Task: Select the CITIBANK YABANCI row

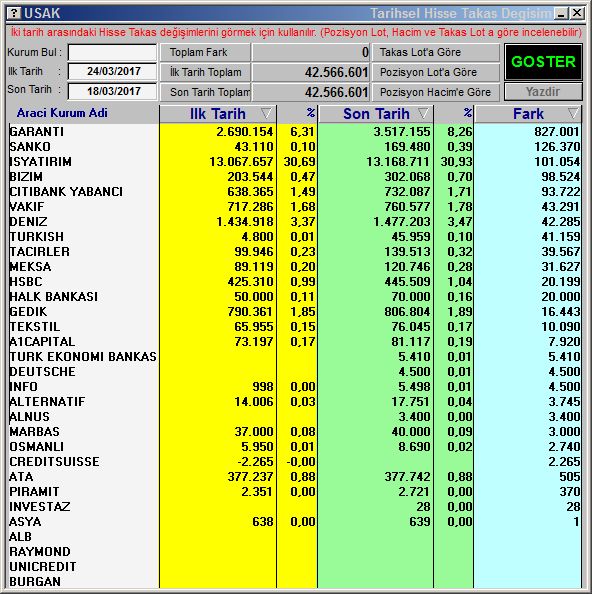Action: click(294, 192)
